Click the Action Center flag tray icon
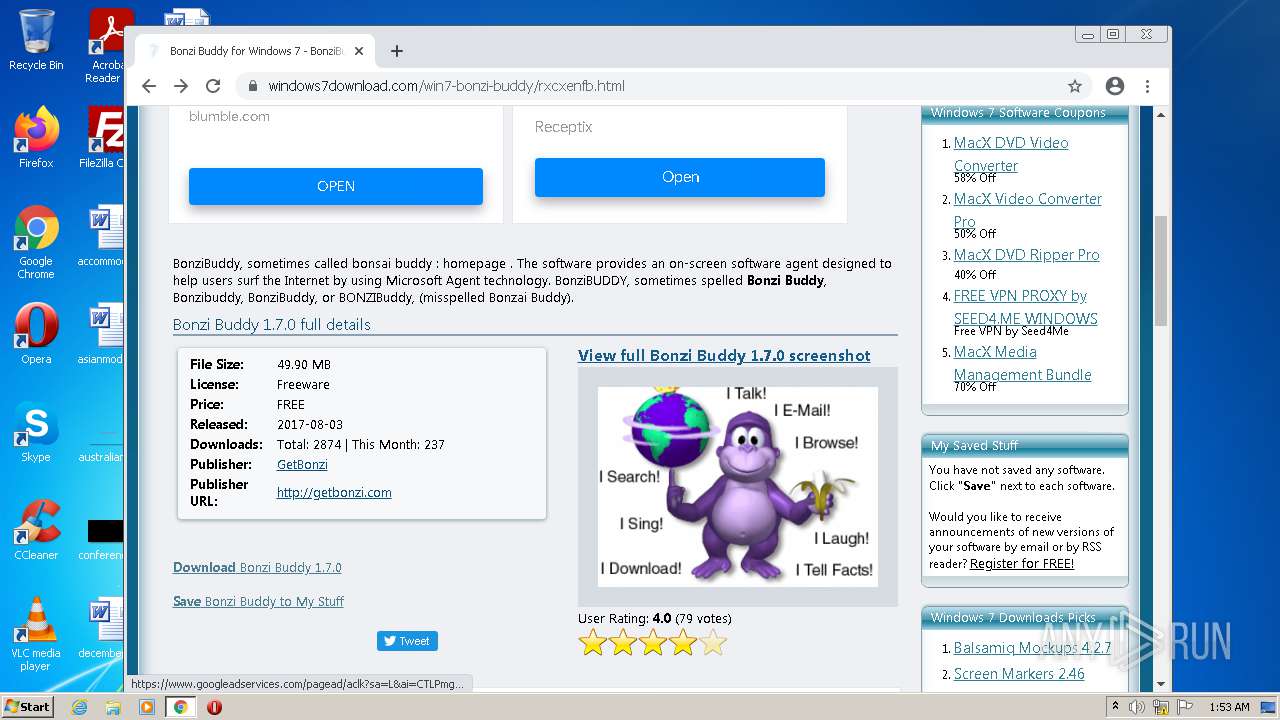 coord(1185,707)
